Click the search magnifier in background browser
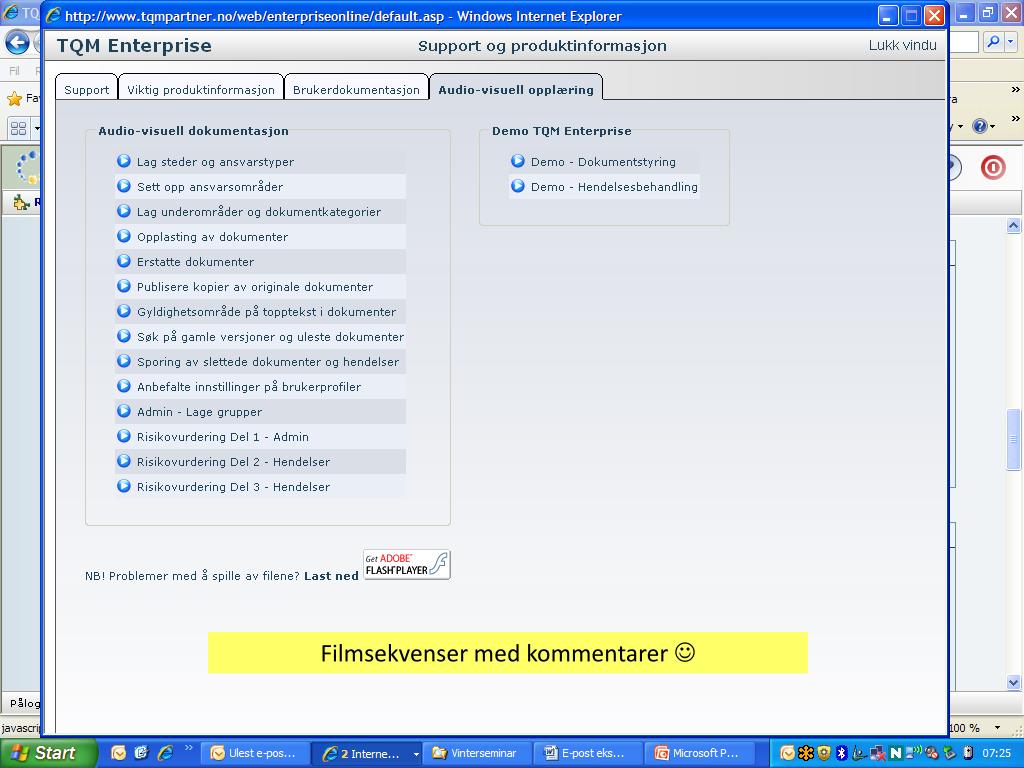The height and width of the screenshot is (768, 1024). (993, 42)
